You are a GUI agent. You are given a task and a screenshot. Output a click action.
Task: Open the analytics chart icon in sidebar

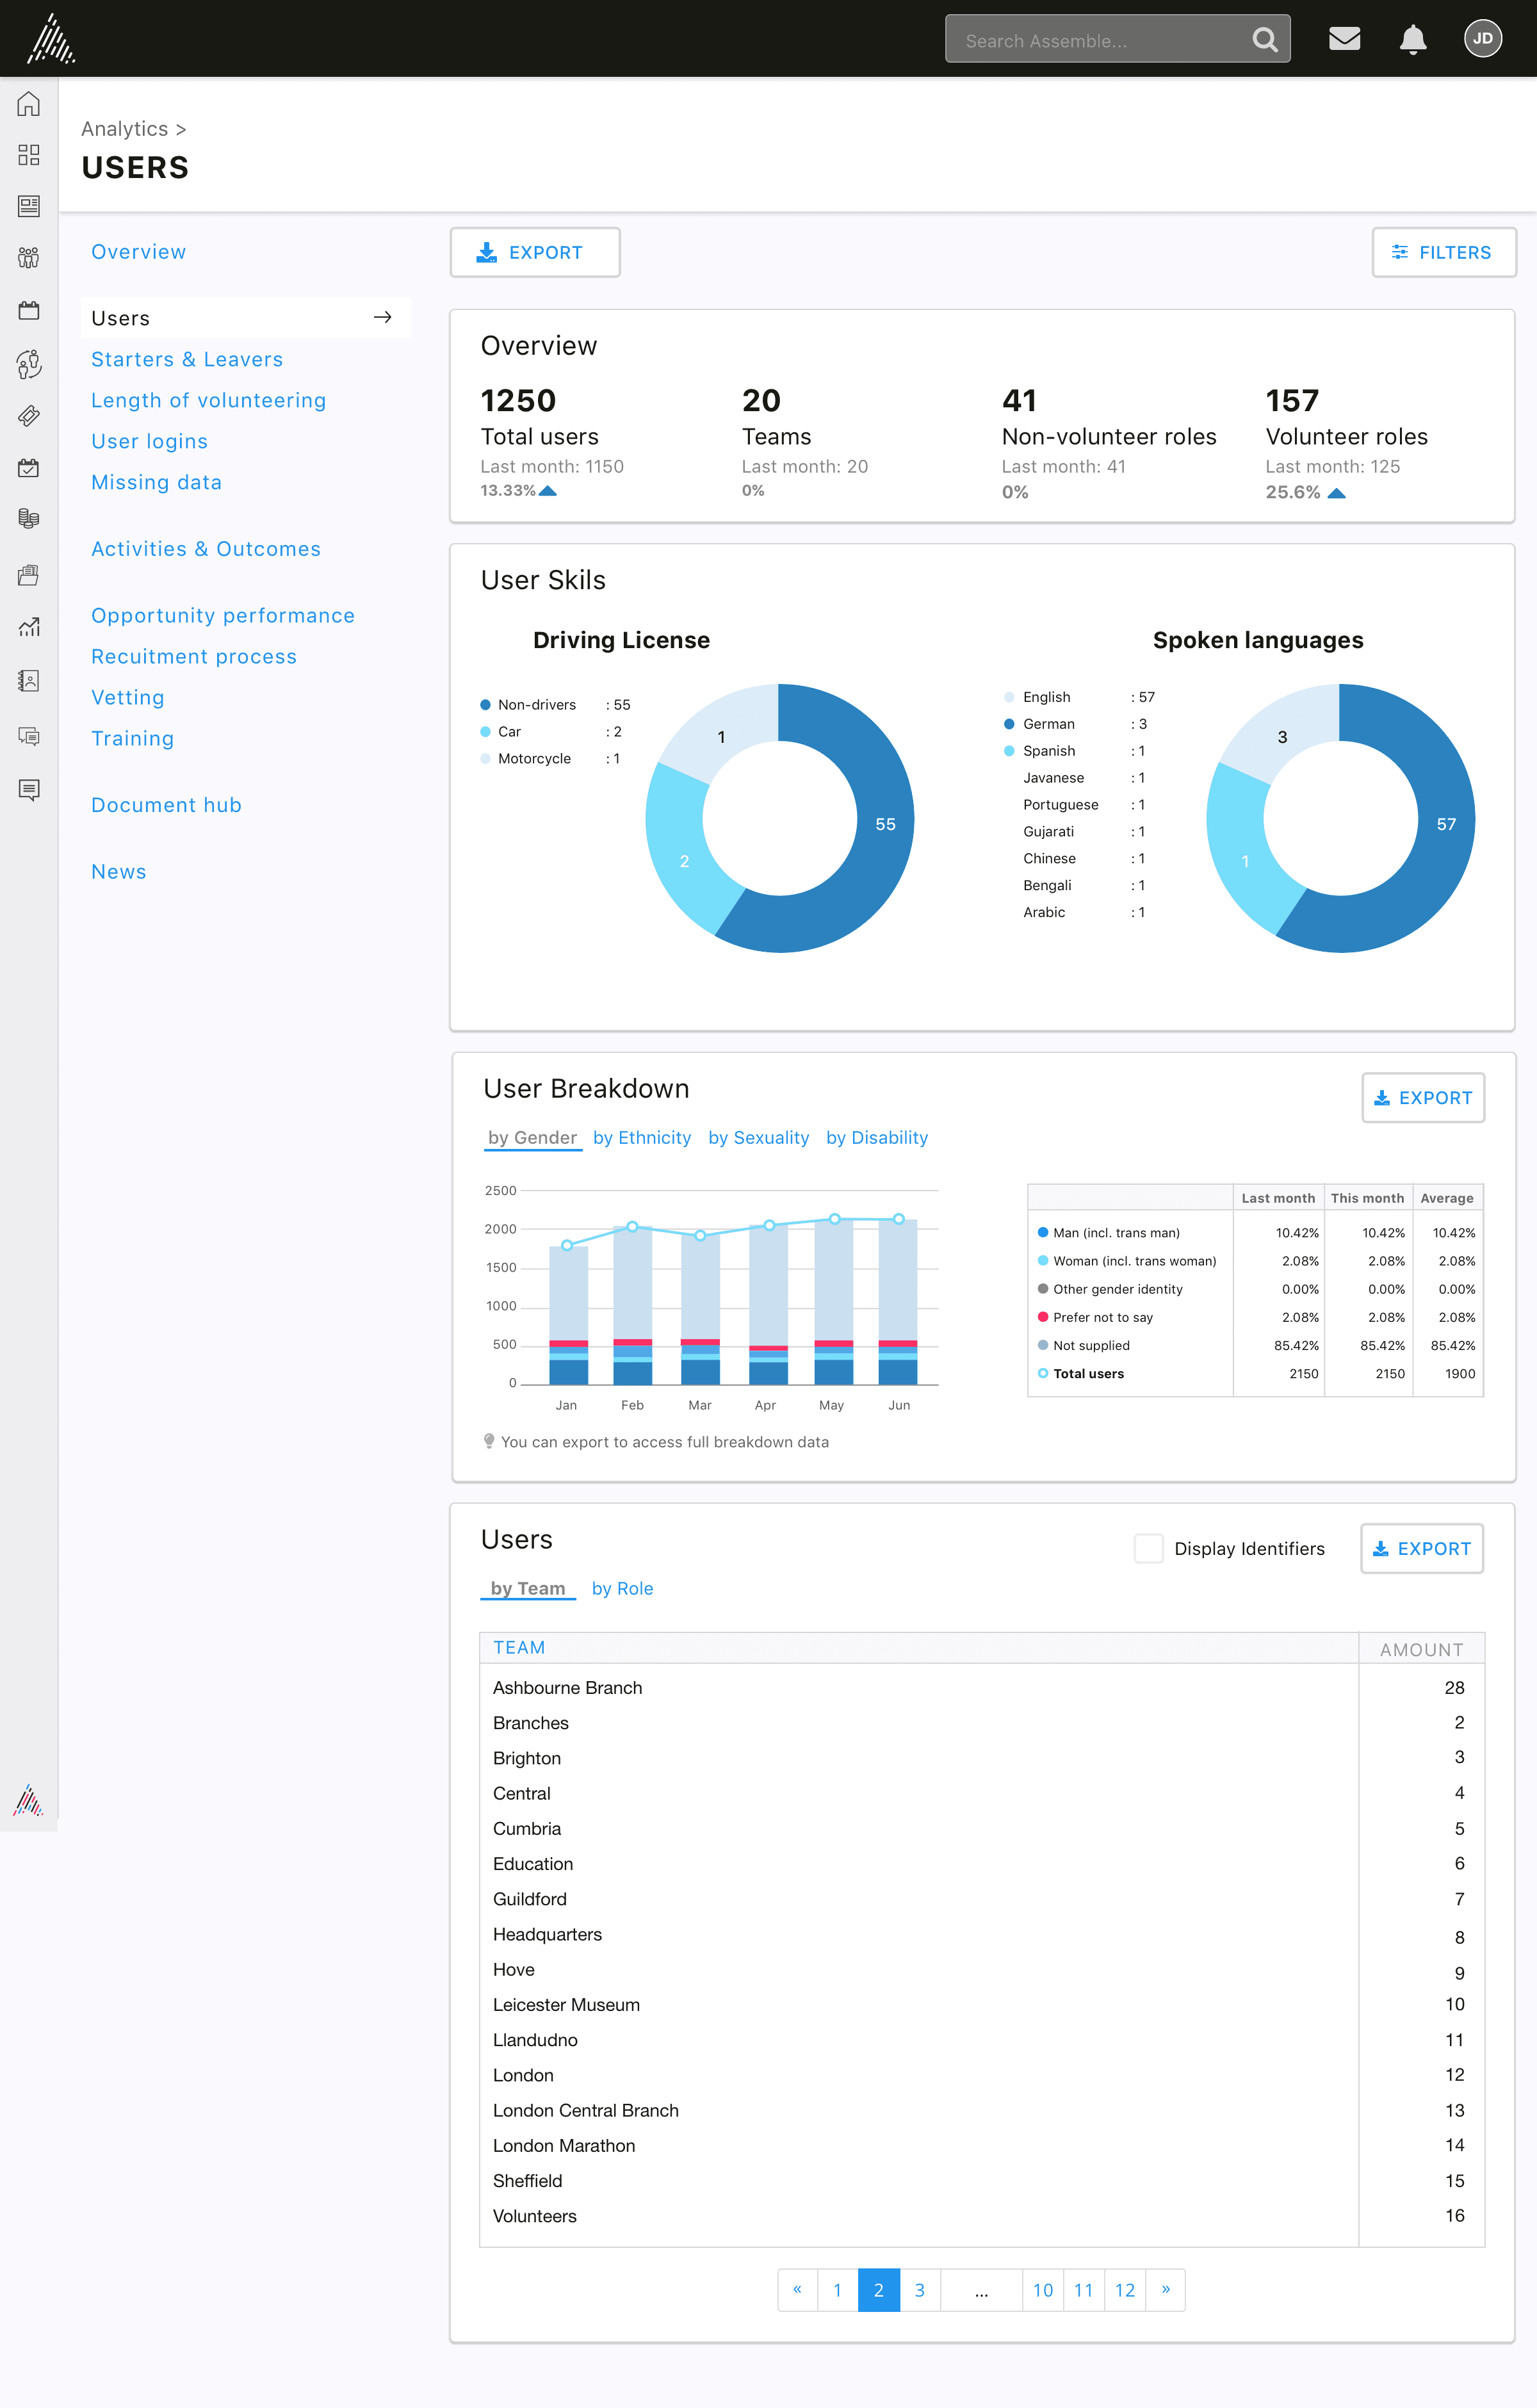click(x=29, y=627)
